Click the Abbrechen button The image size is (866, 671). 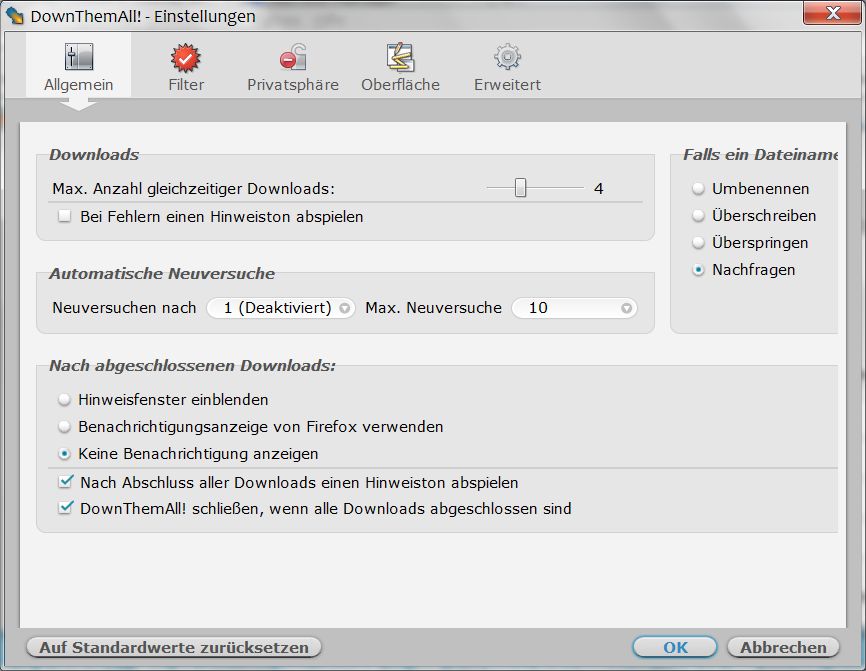tap(783, 647)
